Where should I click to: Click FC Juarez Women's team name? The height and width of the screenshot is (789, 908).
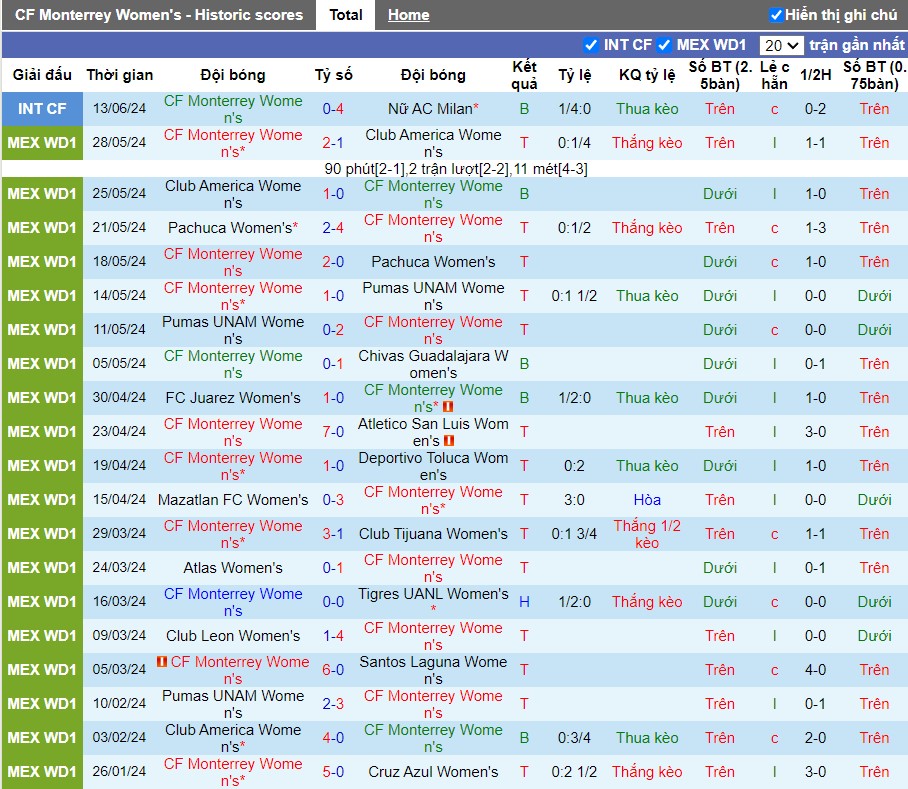click(x=233, y=398)
